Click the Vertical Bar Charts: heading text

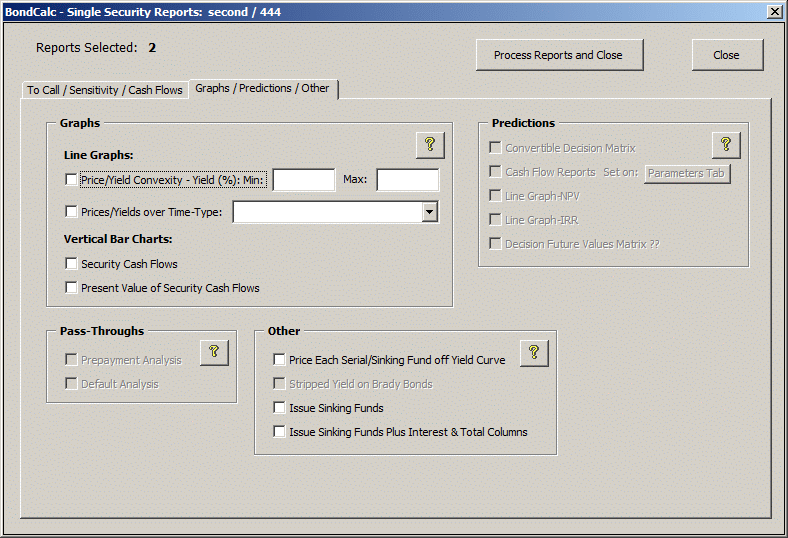118,239
